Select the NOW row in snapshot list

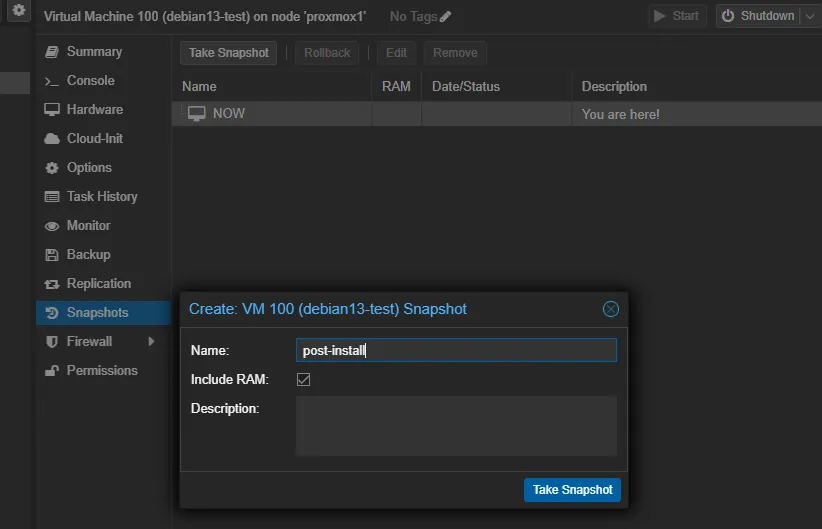[x=496, y=114]
